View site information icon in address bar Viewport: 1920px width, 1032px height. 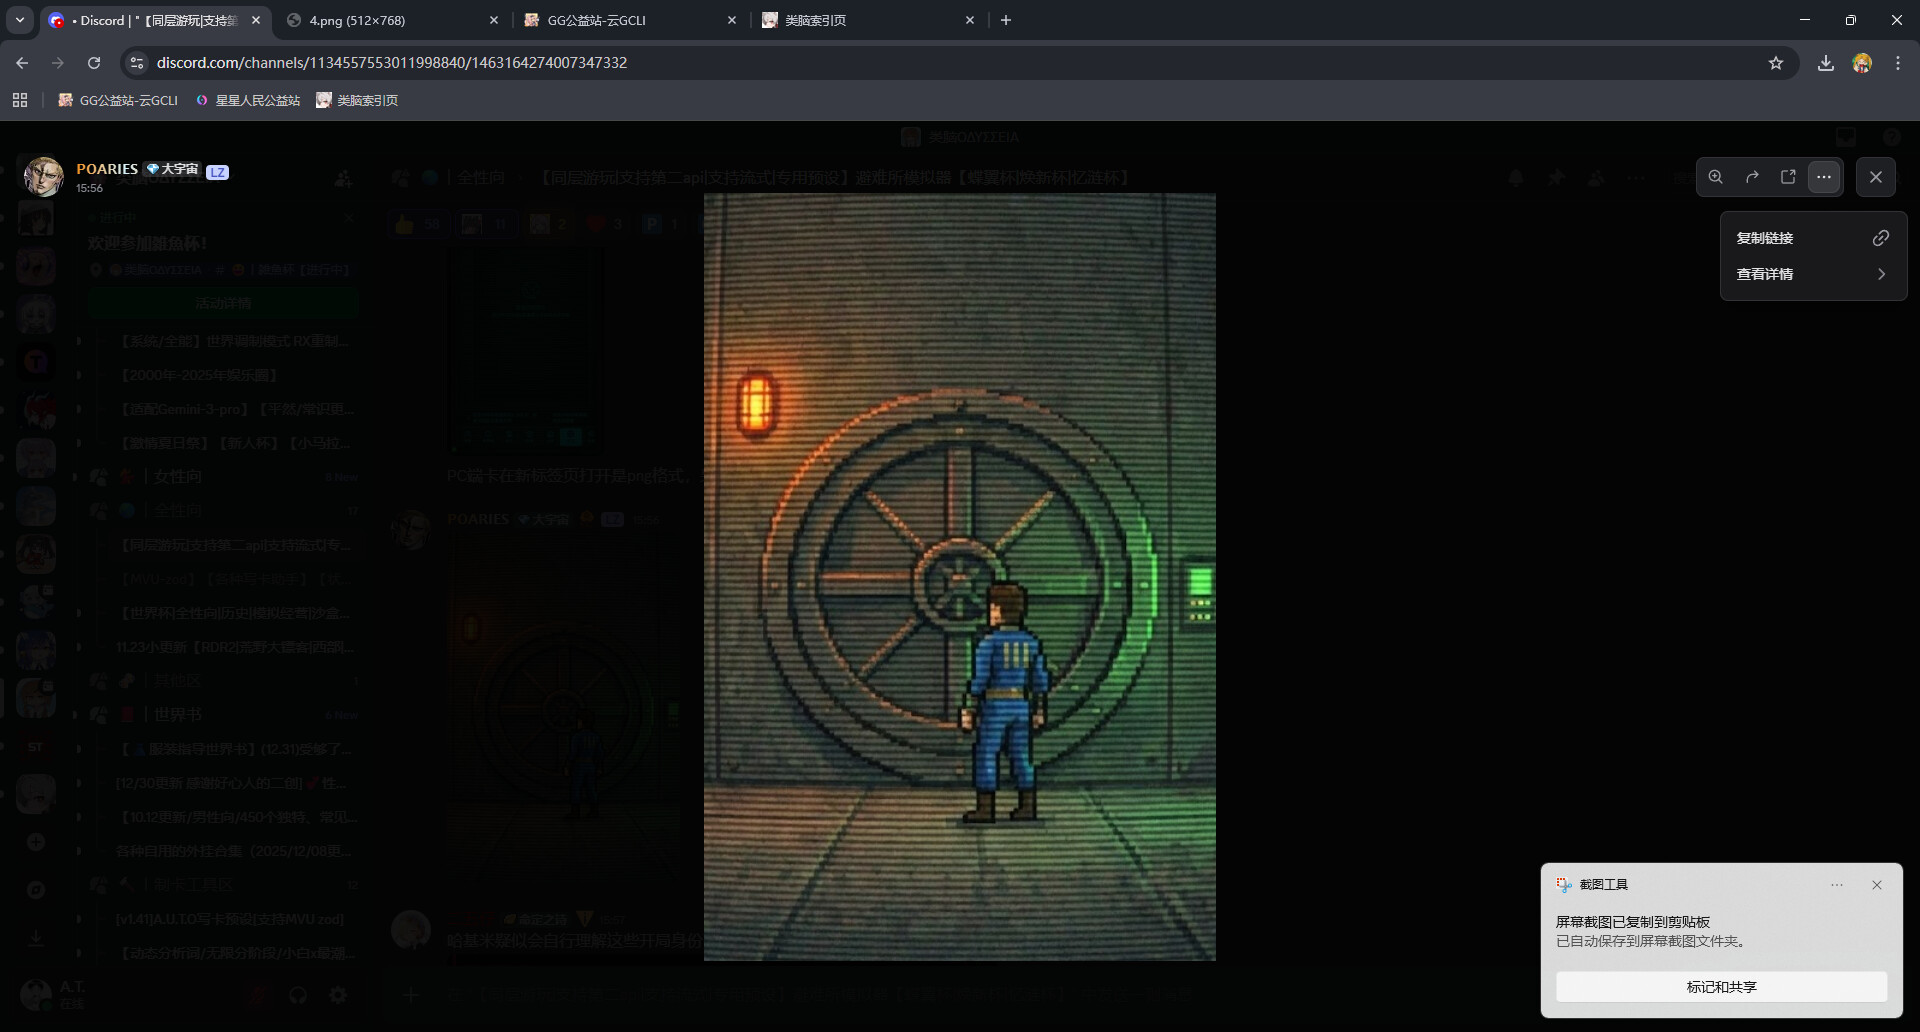click(x=137, y=63)
